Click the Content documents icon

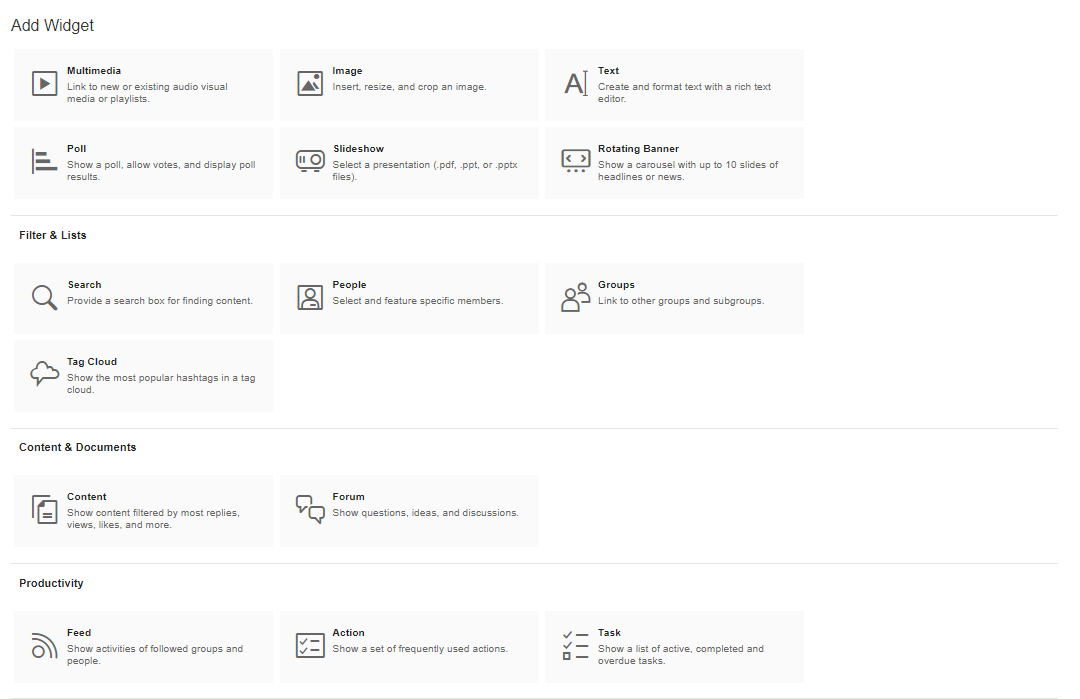pos(44,510)
